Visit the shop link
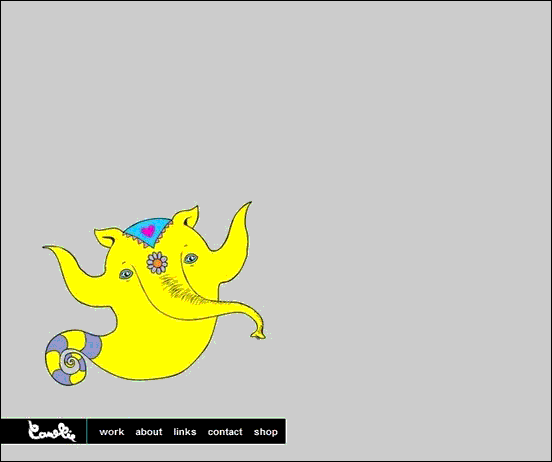Image resolution: width=552 pixels, height=462 pixels. (x=266, y=432)
